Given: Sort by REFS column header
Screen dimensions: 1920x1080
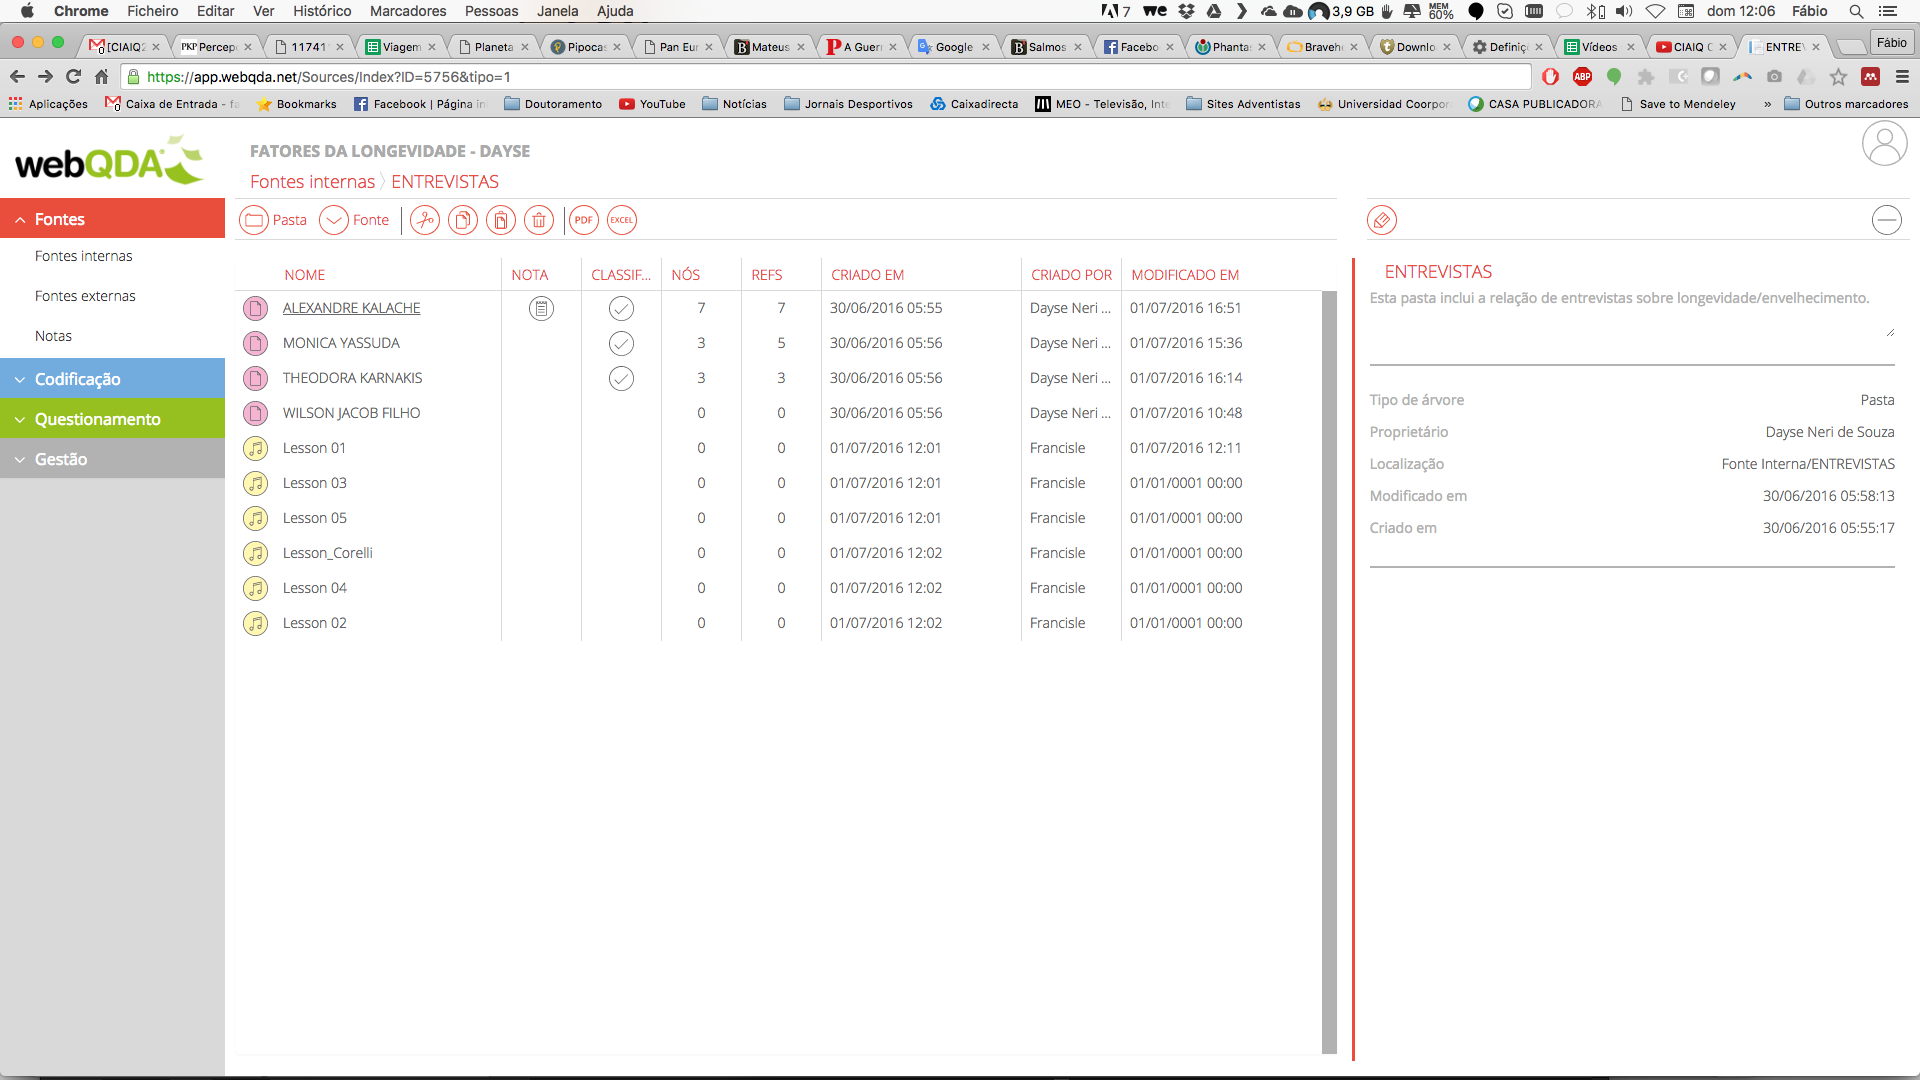Looking at the screenshot, I should pos(767,275).
